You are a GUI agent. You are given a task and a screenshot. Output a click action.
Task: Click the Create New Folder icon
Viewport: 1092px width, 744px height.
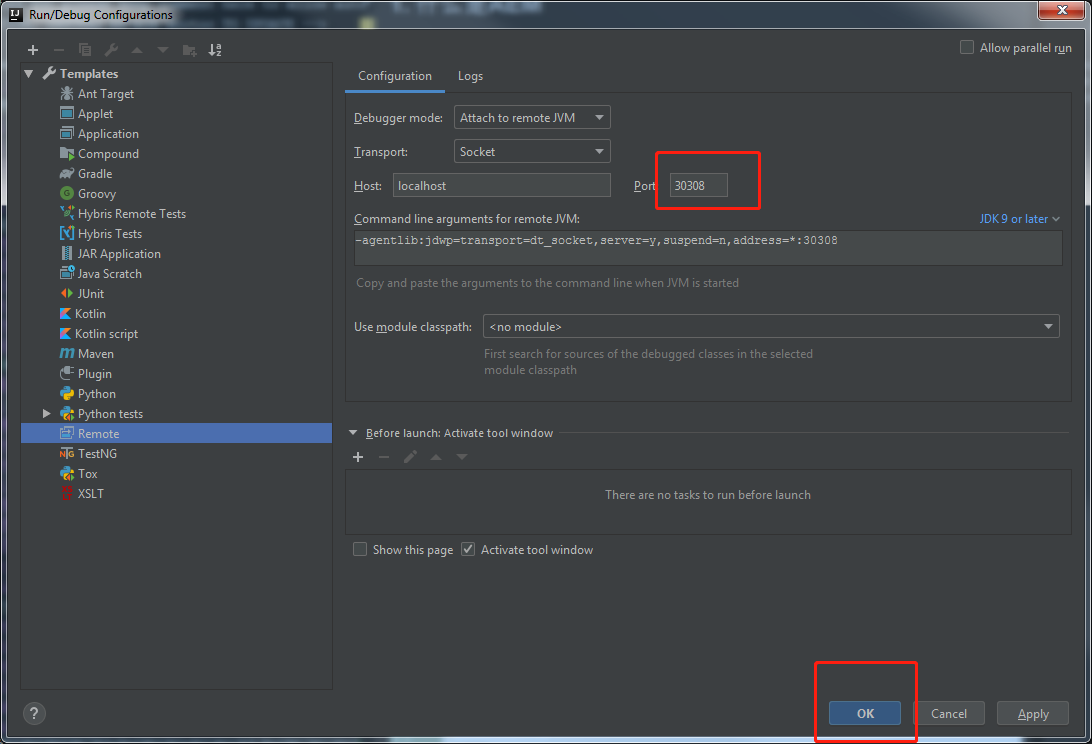point(189,49)
